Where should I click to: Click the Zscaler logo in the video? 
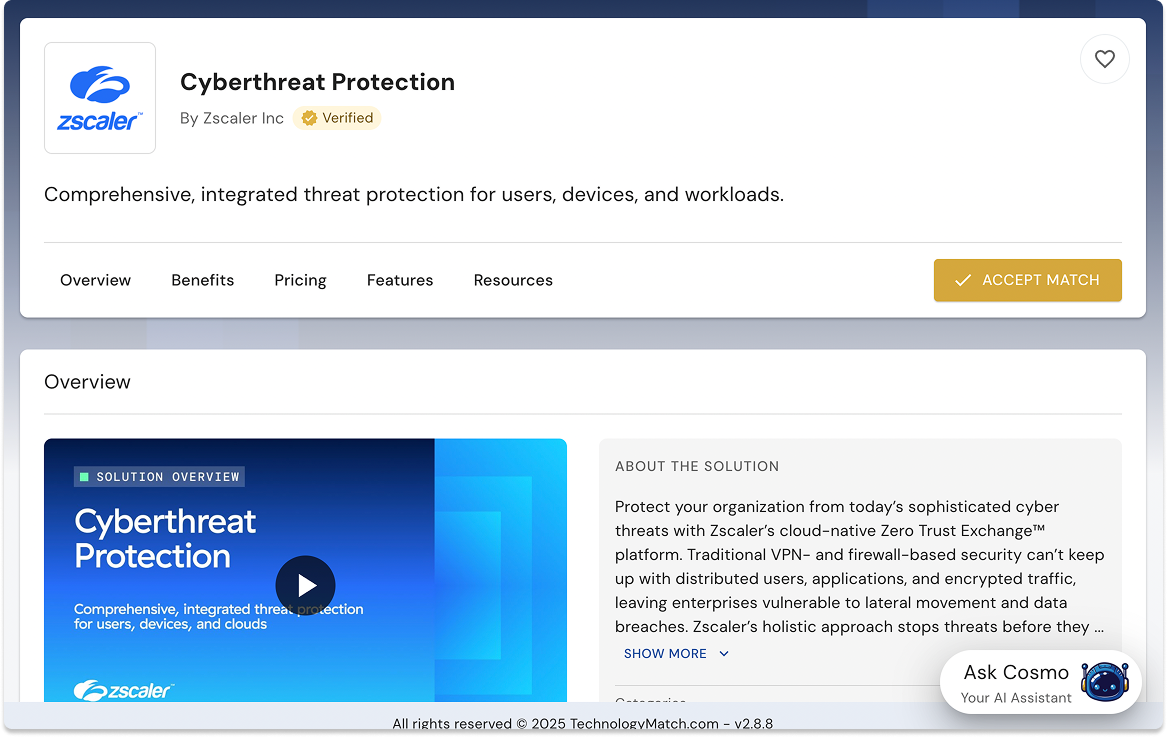pos(124,690)
